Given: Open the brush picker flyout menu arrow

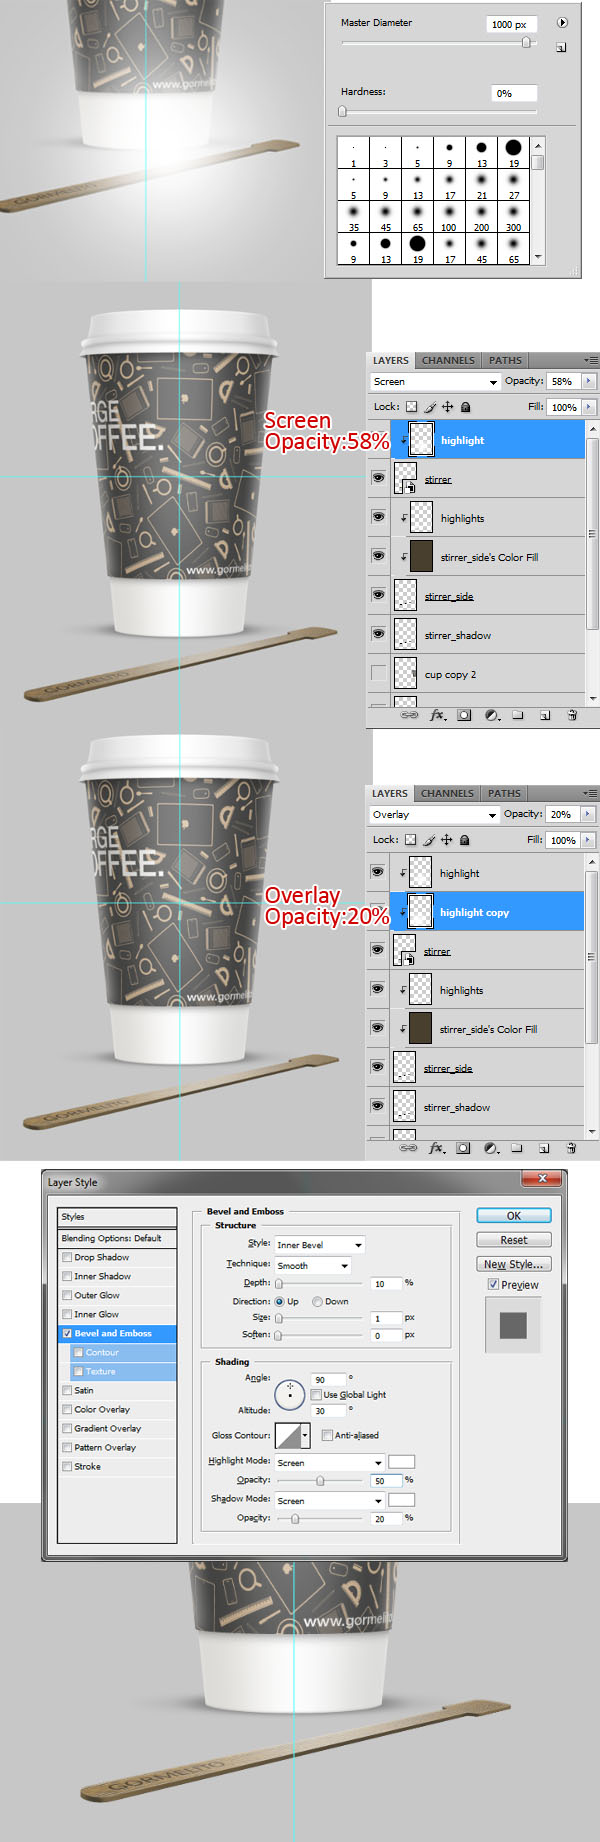Looking at the screenshot, I should click(x=562, y=23).
